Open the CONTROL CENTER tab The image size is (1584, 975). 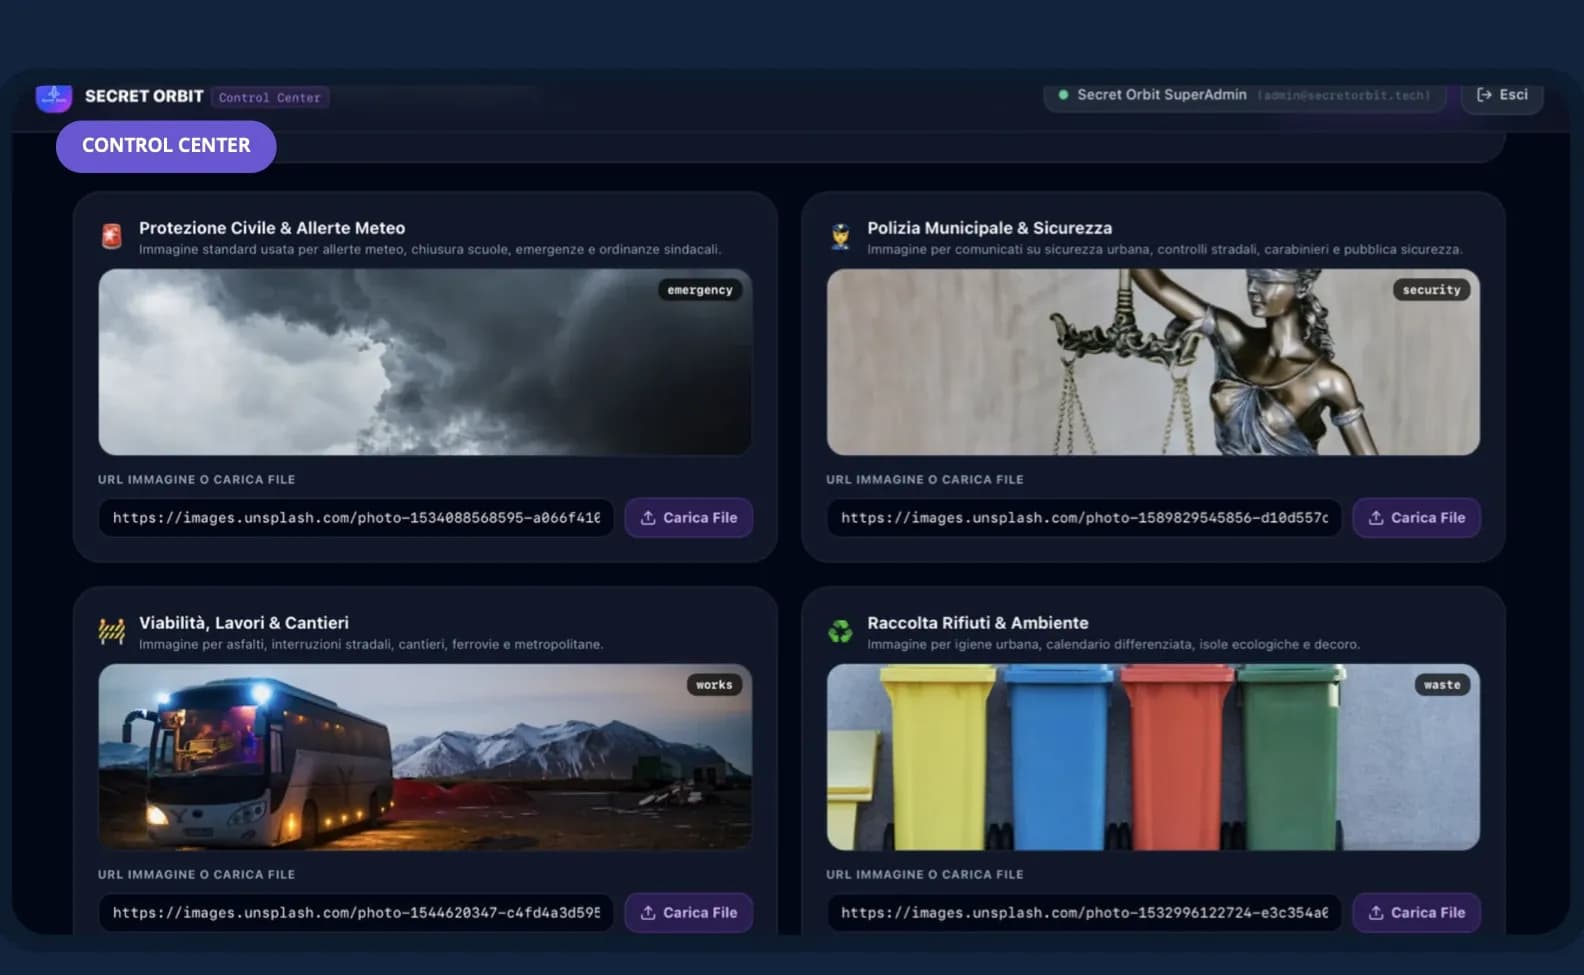[166, 146]
